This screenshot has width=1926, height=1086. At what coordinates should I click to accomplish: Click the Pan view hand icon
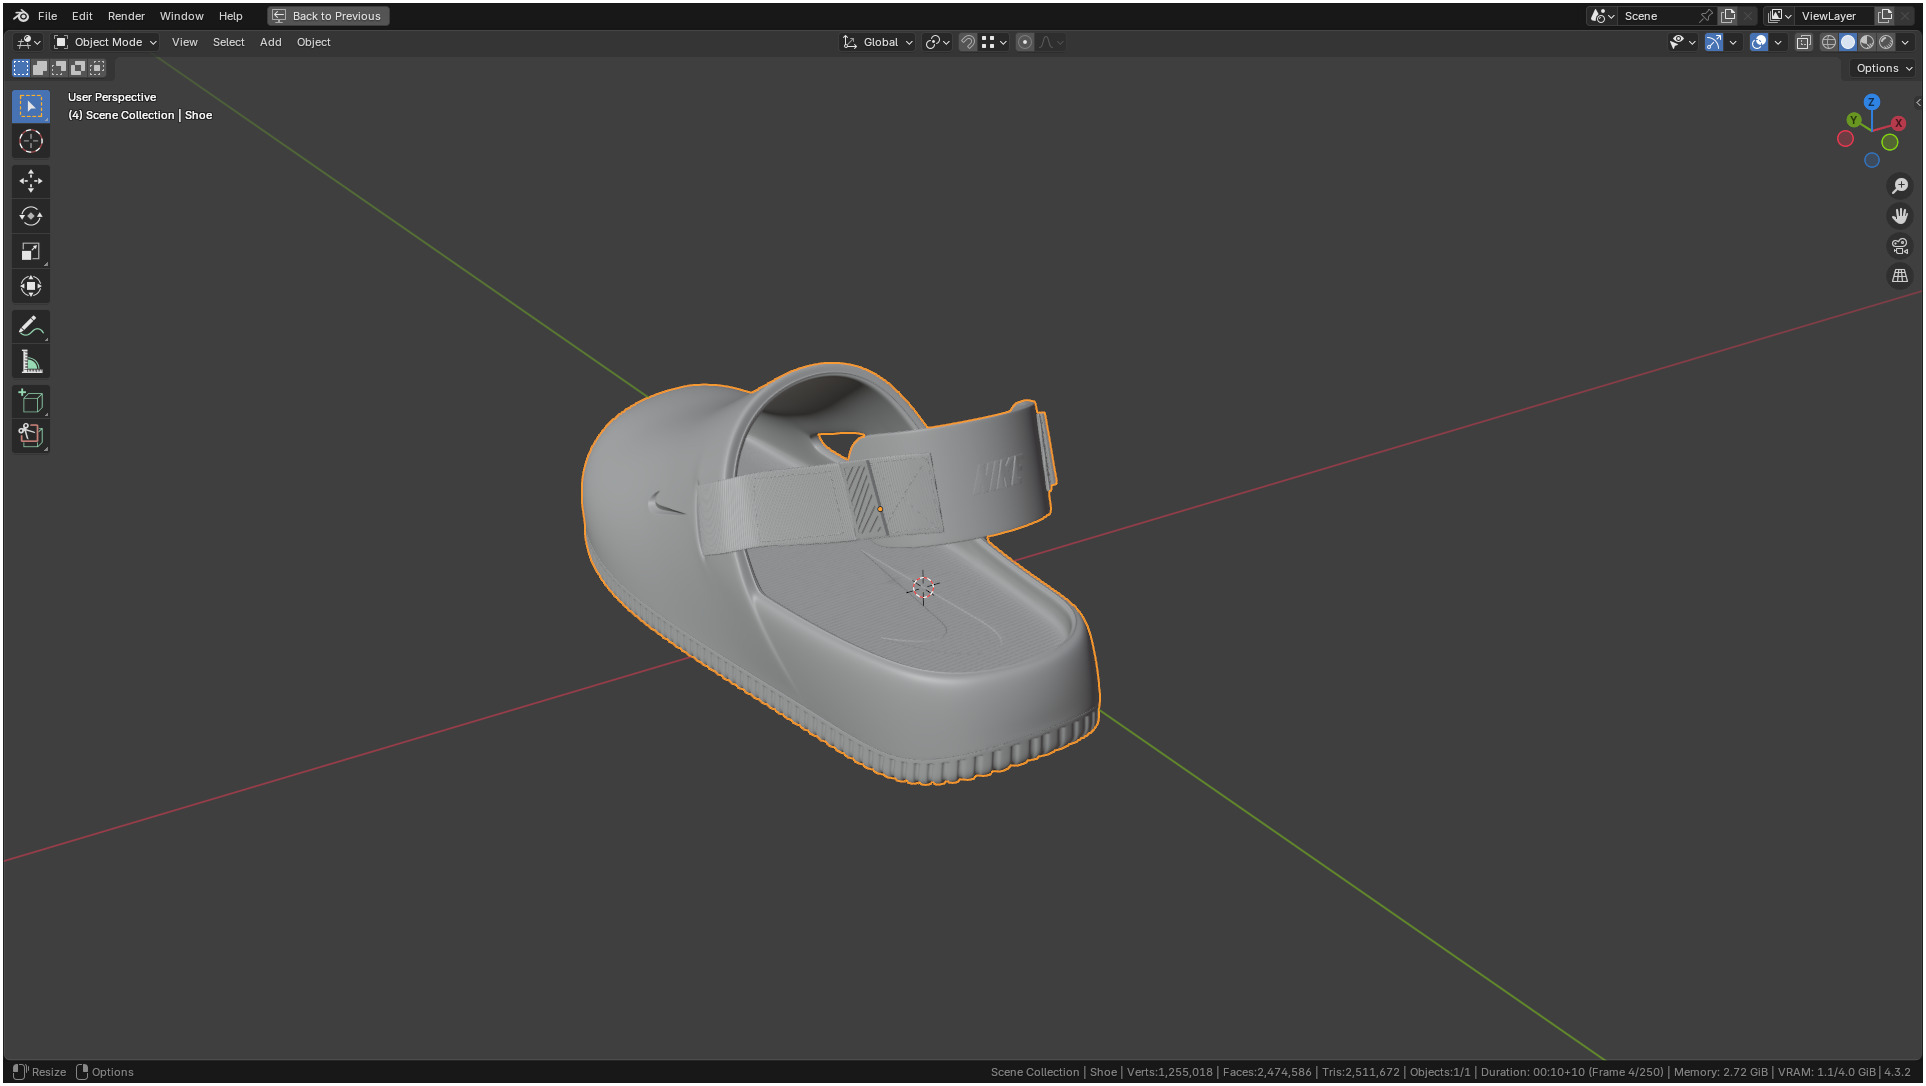(1900, 216)
